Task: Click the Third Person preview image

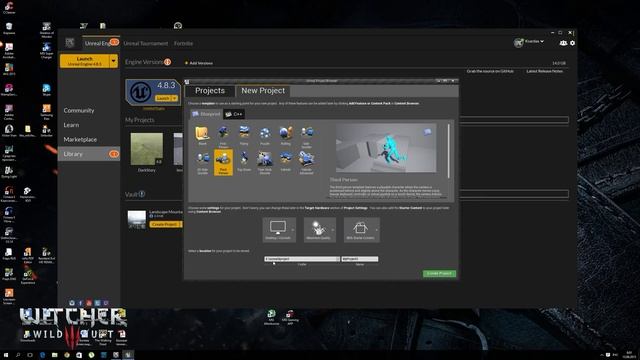Action: [x=386, y=148]
